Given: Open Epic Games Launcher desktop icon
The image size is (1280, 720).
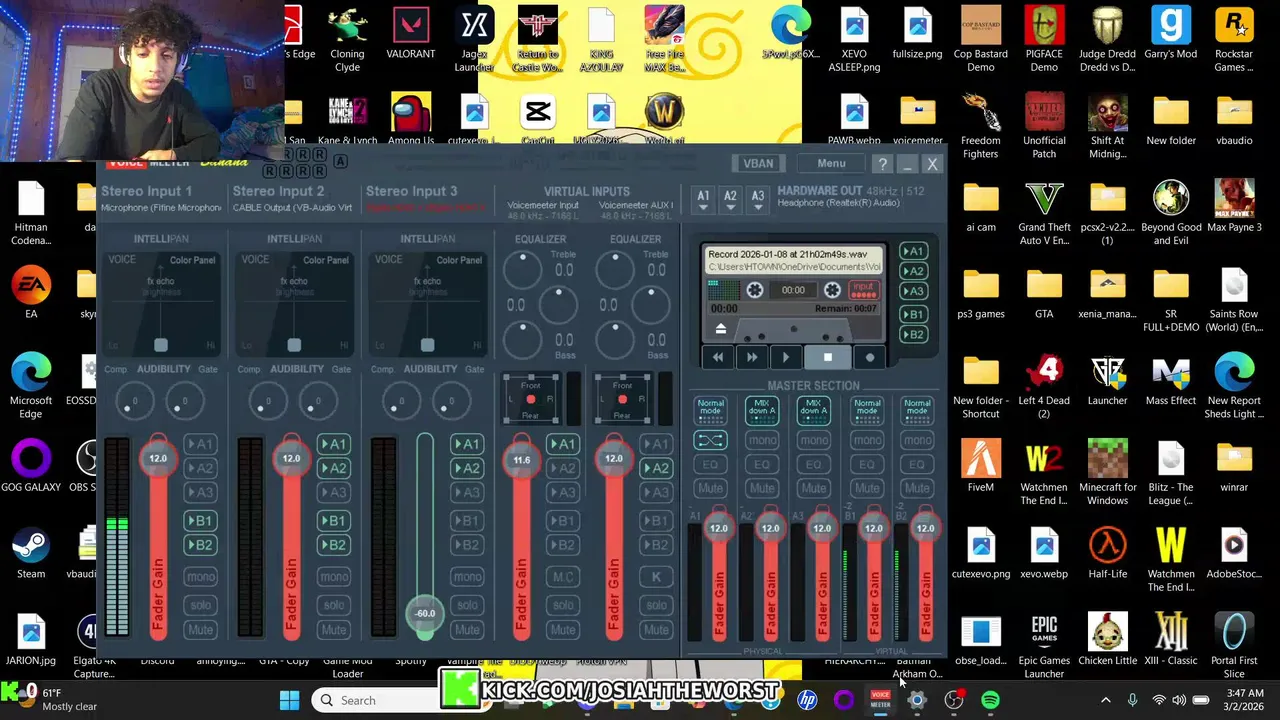Looking at the screenshot, I should tap(1044, 646).
